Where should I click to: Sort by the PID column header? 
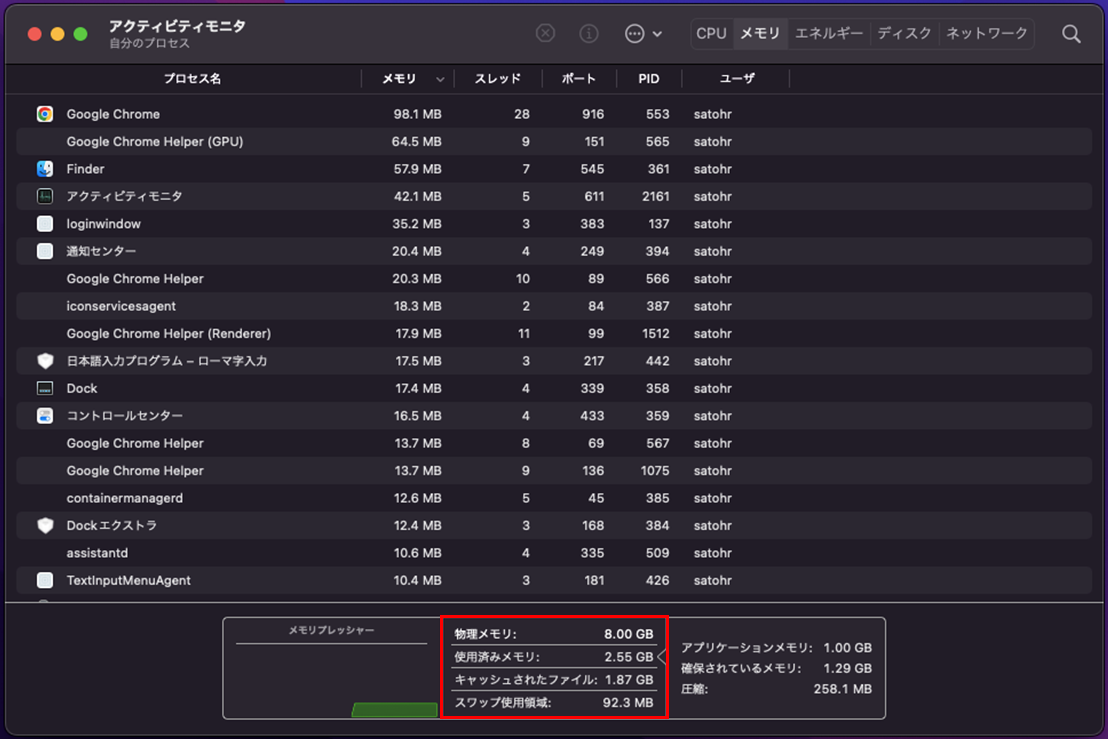click(649, 78)
